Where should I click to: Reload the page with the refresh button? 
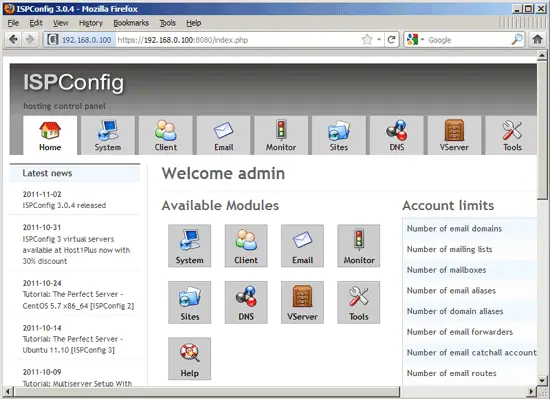(391, 40)
